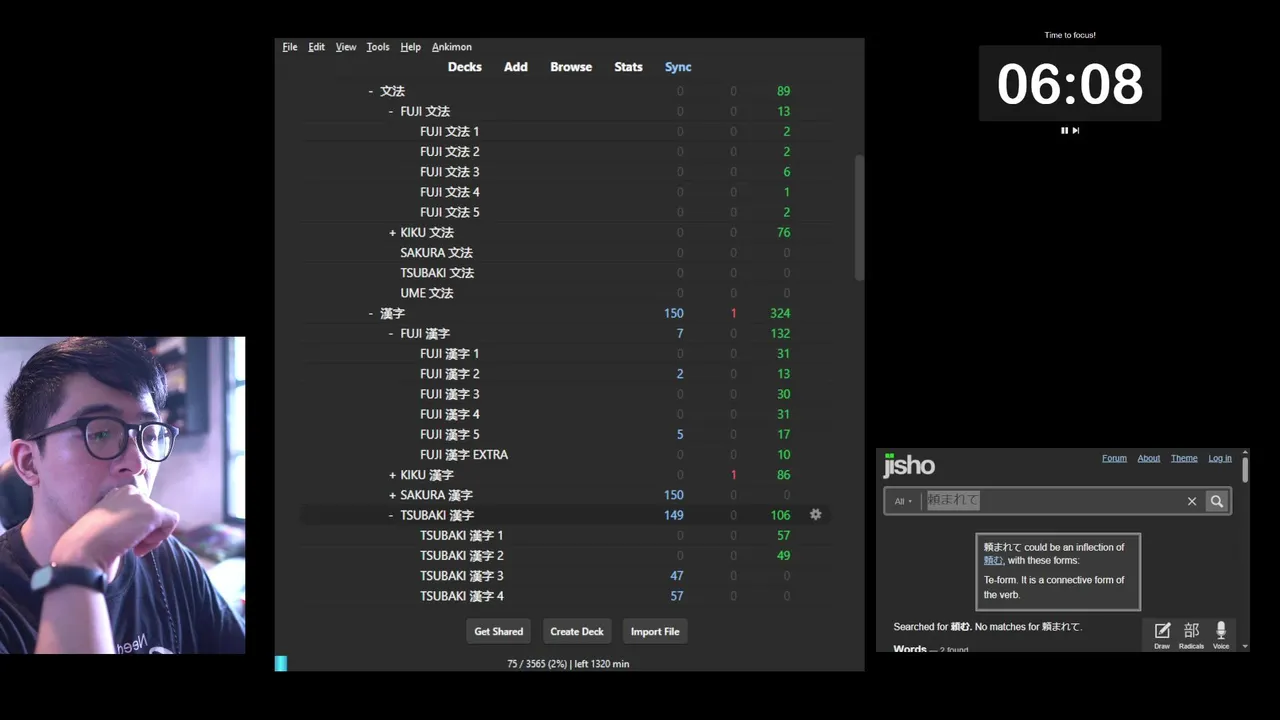Clear the Jisho search box with X
1280x720 pixels.
1191,501
